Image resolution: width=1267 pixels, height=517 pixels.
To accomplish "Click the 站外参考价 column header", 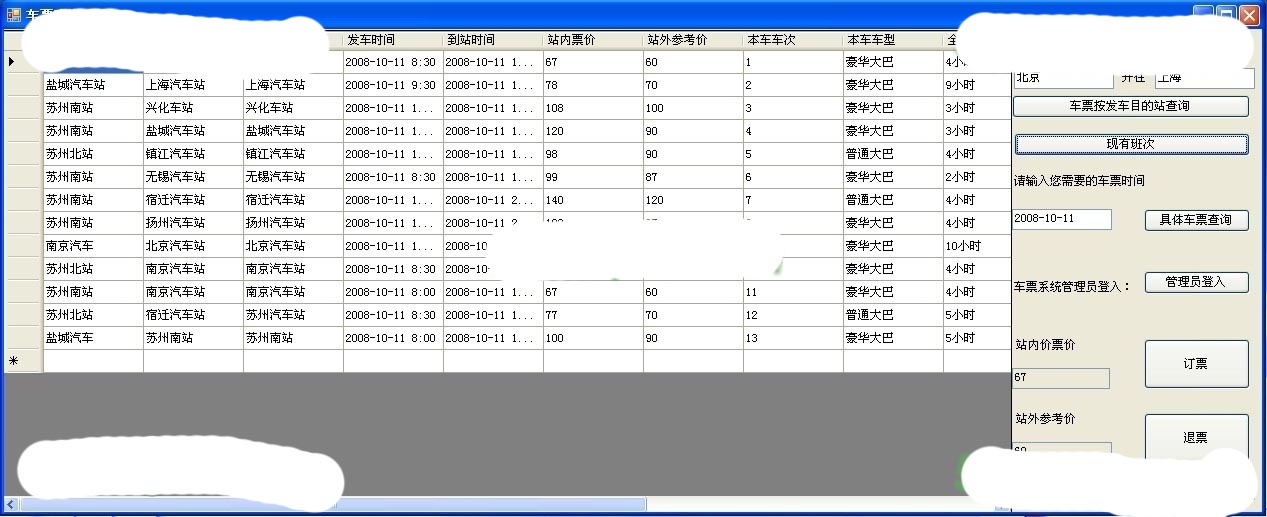I will pyautogui.click(x=693, y=40).
